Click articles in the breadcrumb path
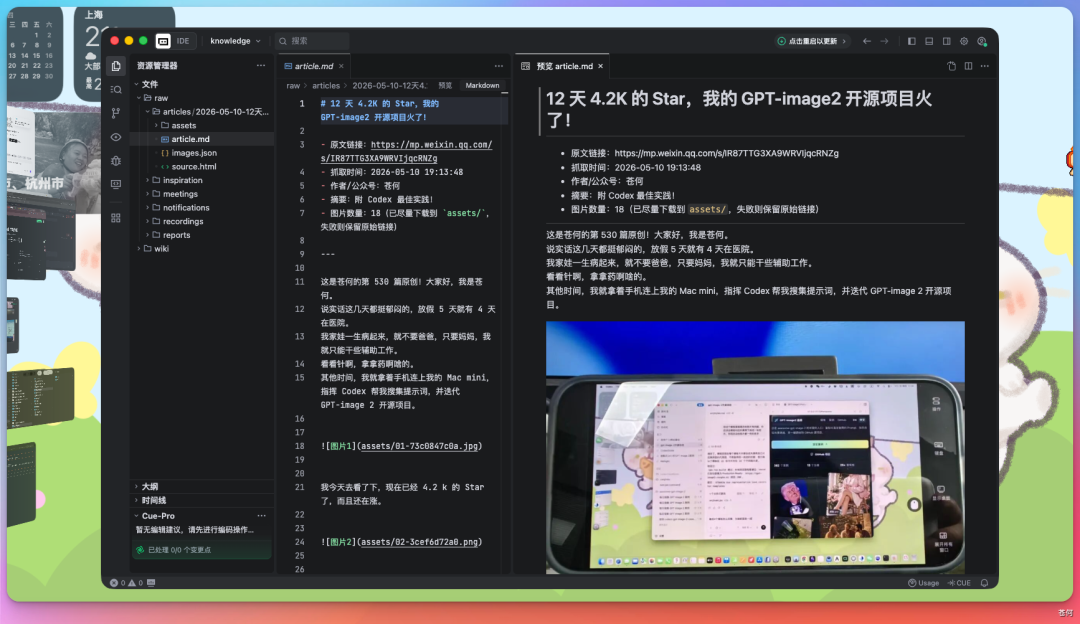This screenshot has width=1080, height=624. point(326,85)
